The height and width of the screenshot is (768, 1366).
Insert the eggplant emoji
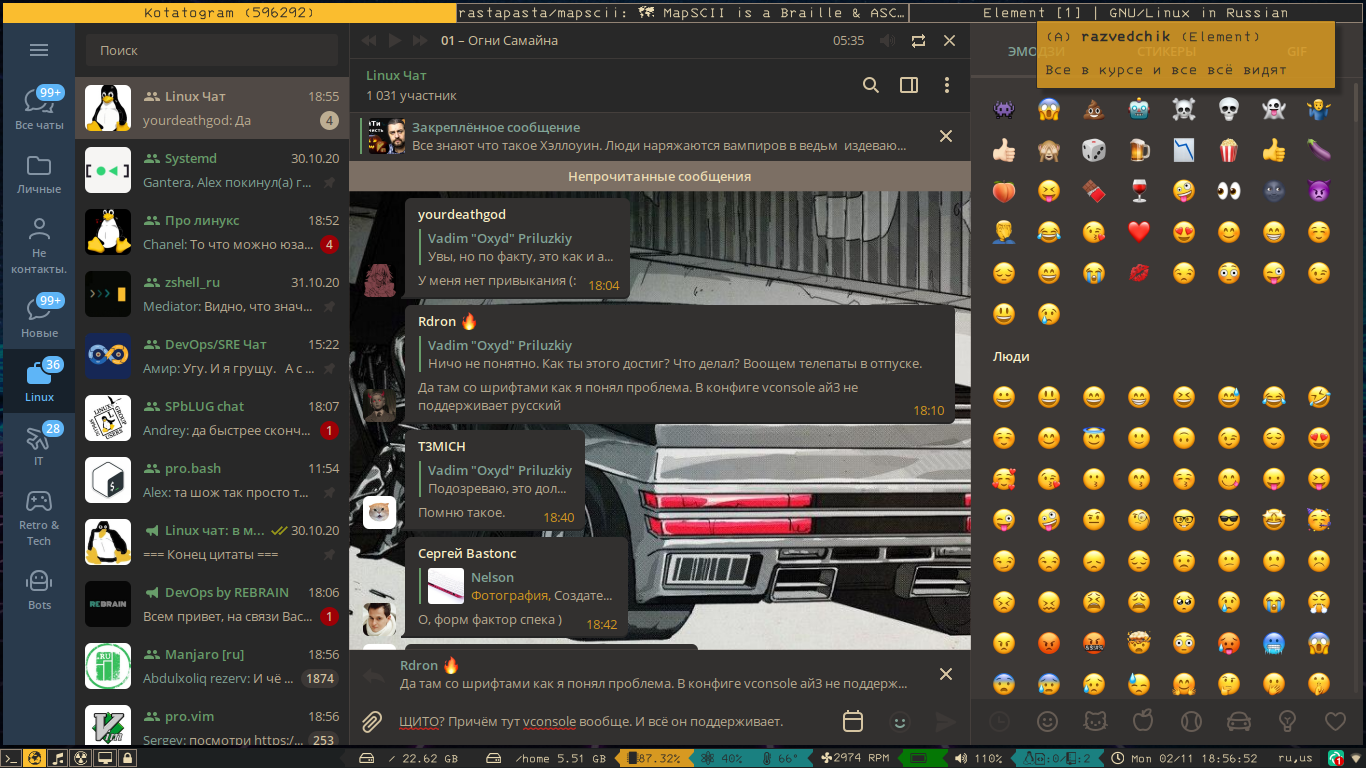click(x=1319, y=150)
